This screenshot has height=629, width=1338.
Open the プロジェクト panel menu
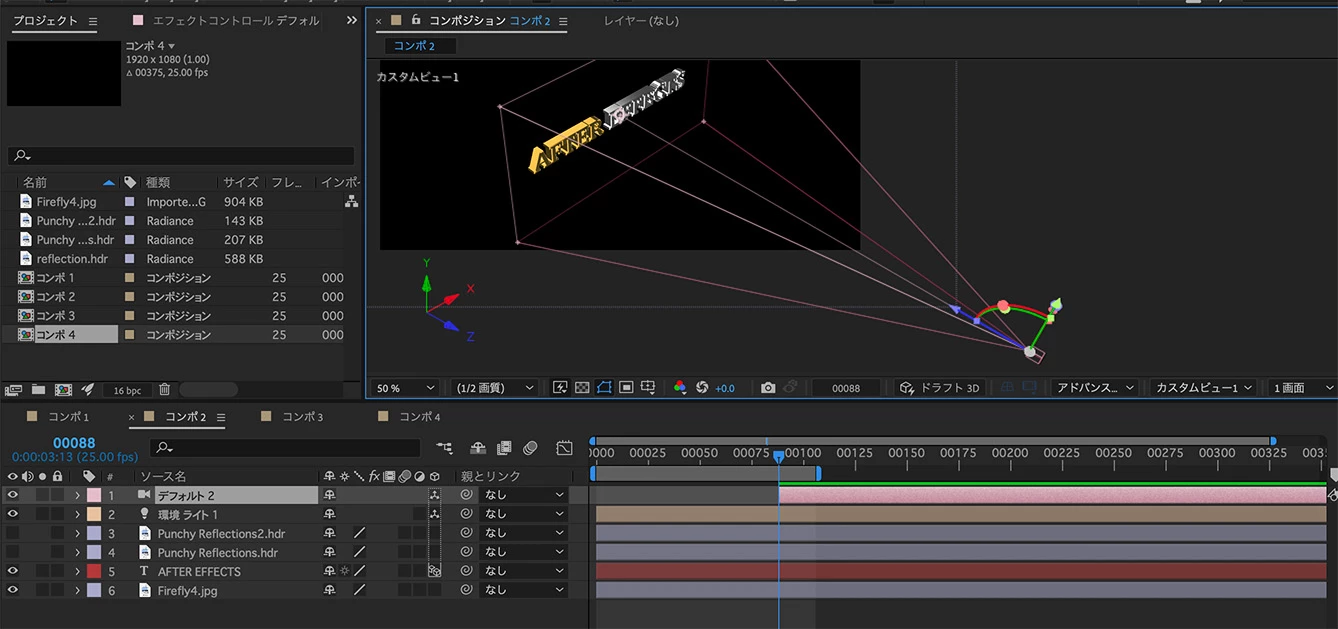click(x=93, y=21)
